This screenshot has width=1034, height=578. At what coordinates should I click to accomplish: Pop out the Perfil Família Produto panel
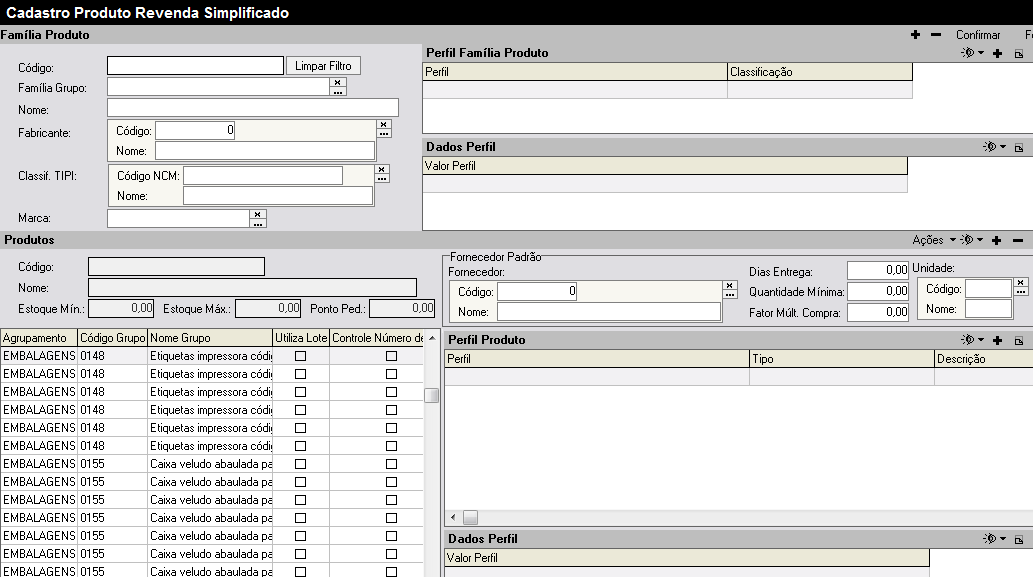(1019, 53)
